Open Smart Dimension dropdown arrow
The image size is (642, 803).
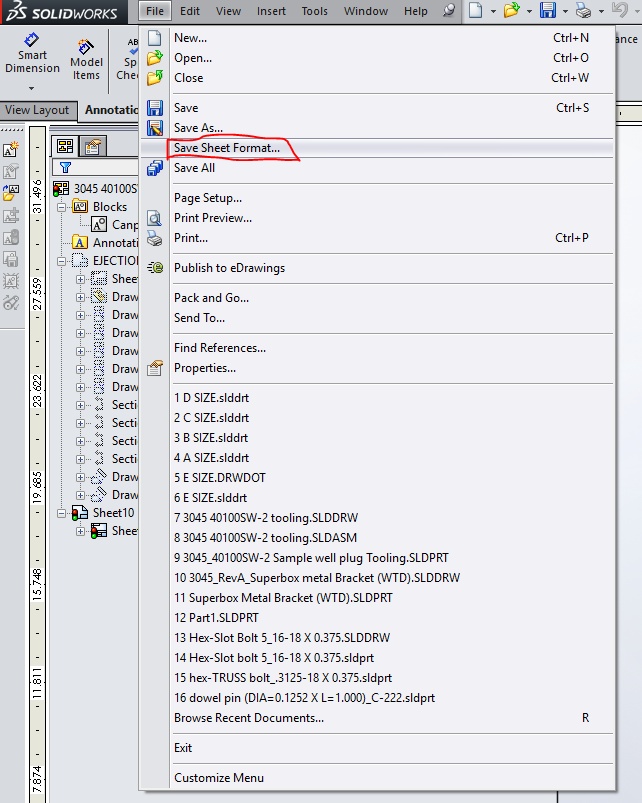32,89
